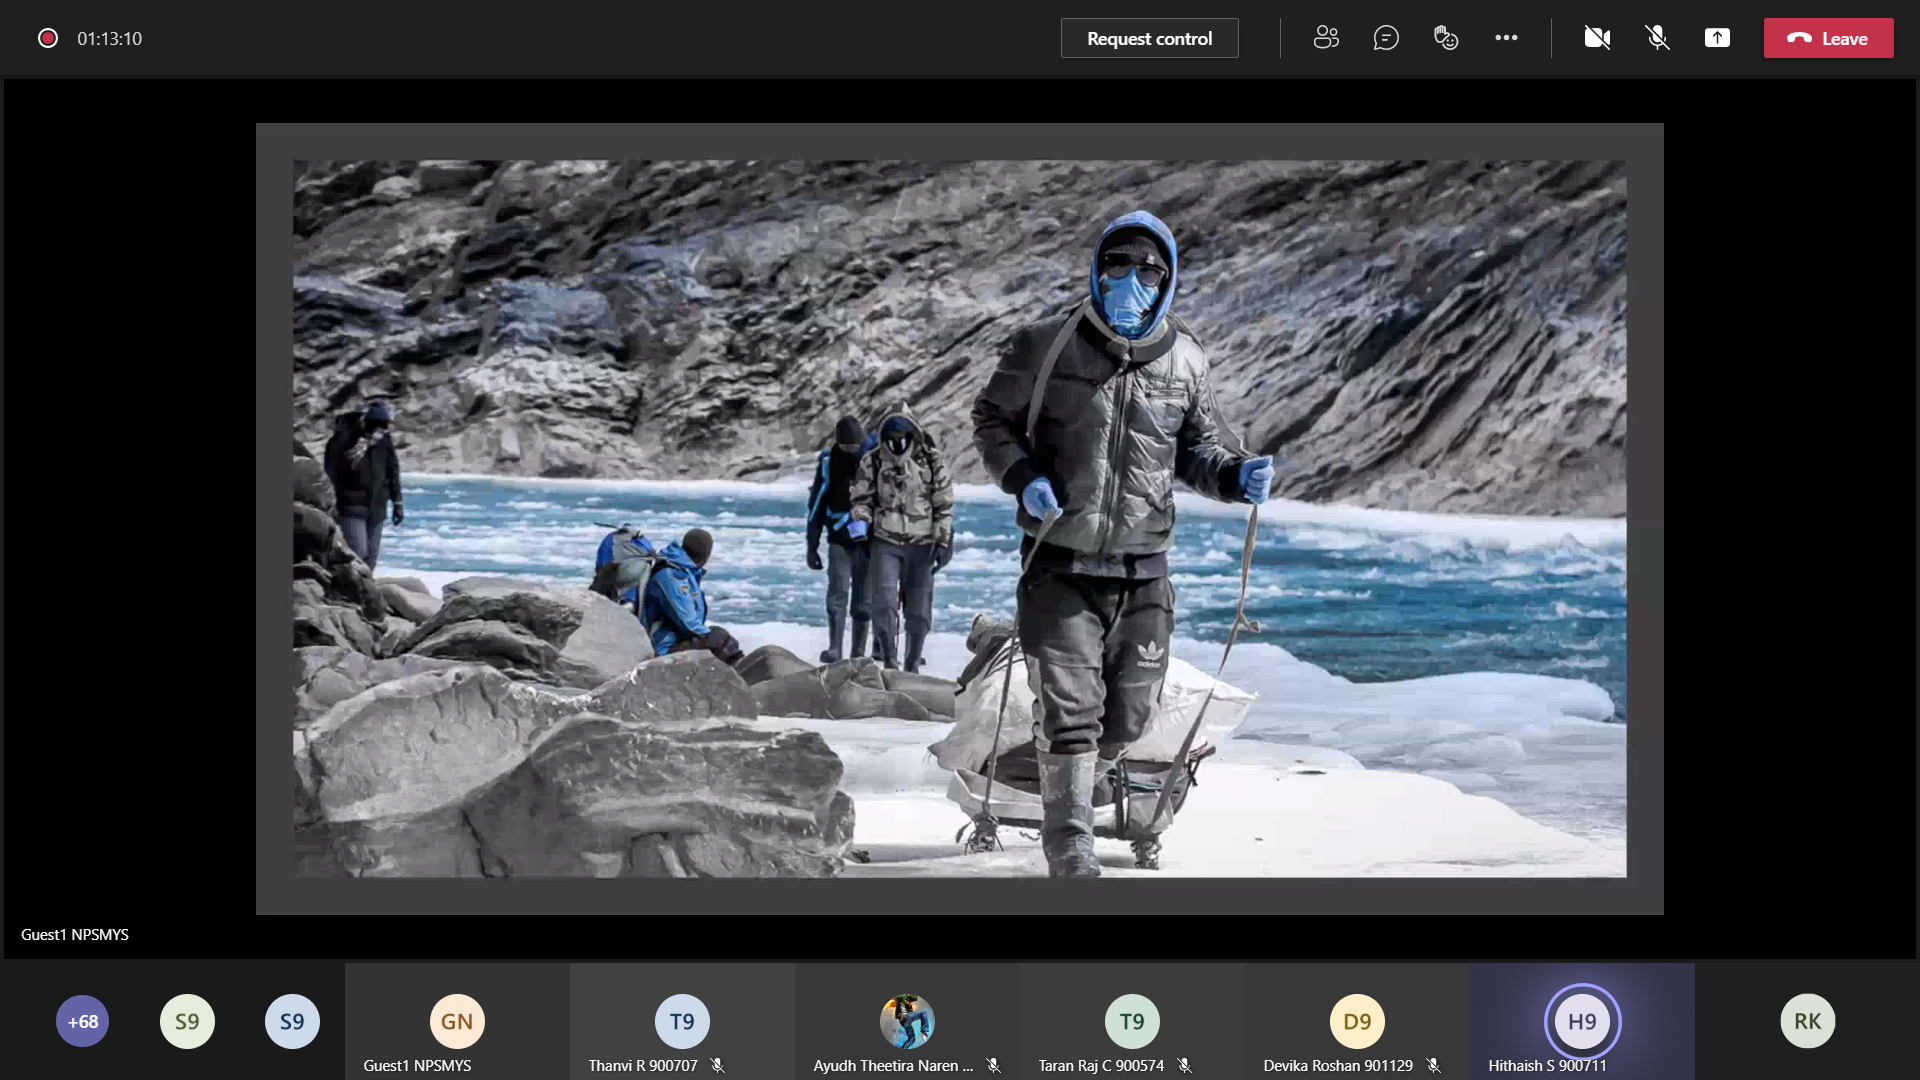Screen dimensions: 1920x1080
Task: Click the share content icon
Action: (x=1717, y=38)
